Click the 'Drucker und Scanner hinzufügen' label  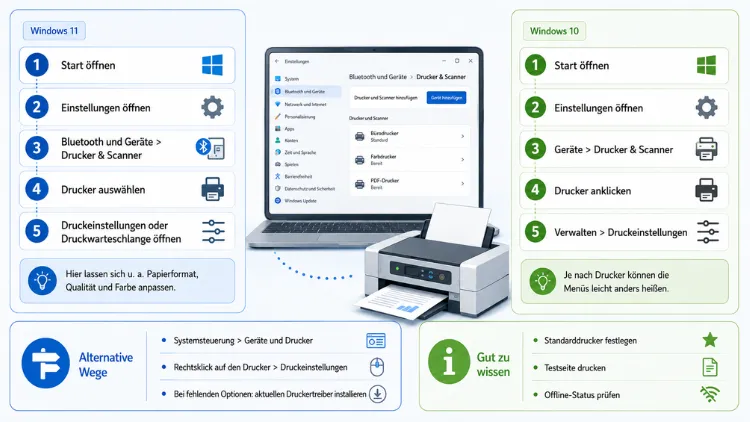tap(386, 98)
